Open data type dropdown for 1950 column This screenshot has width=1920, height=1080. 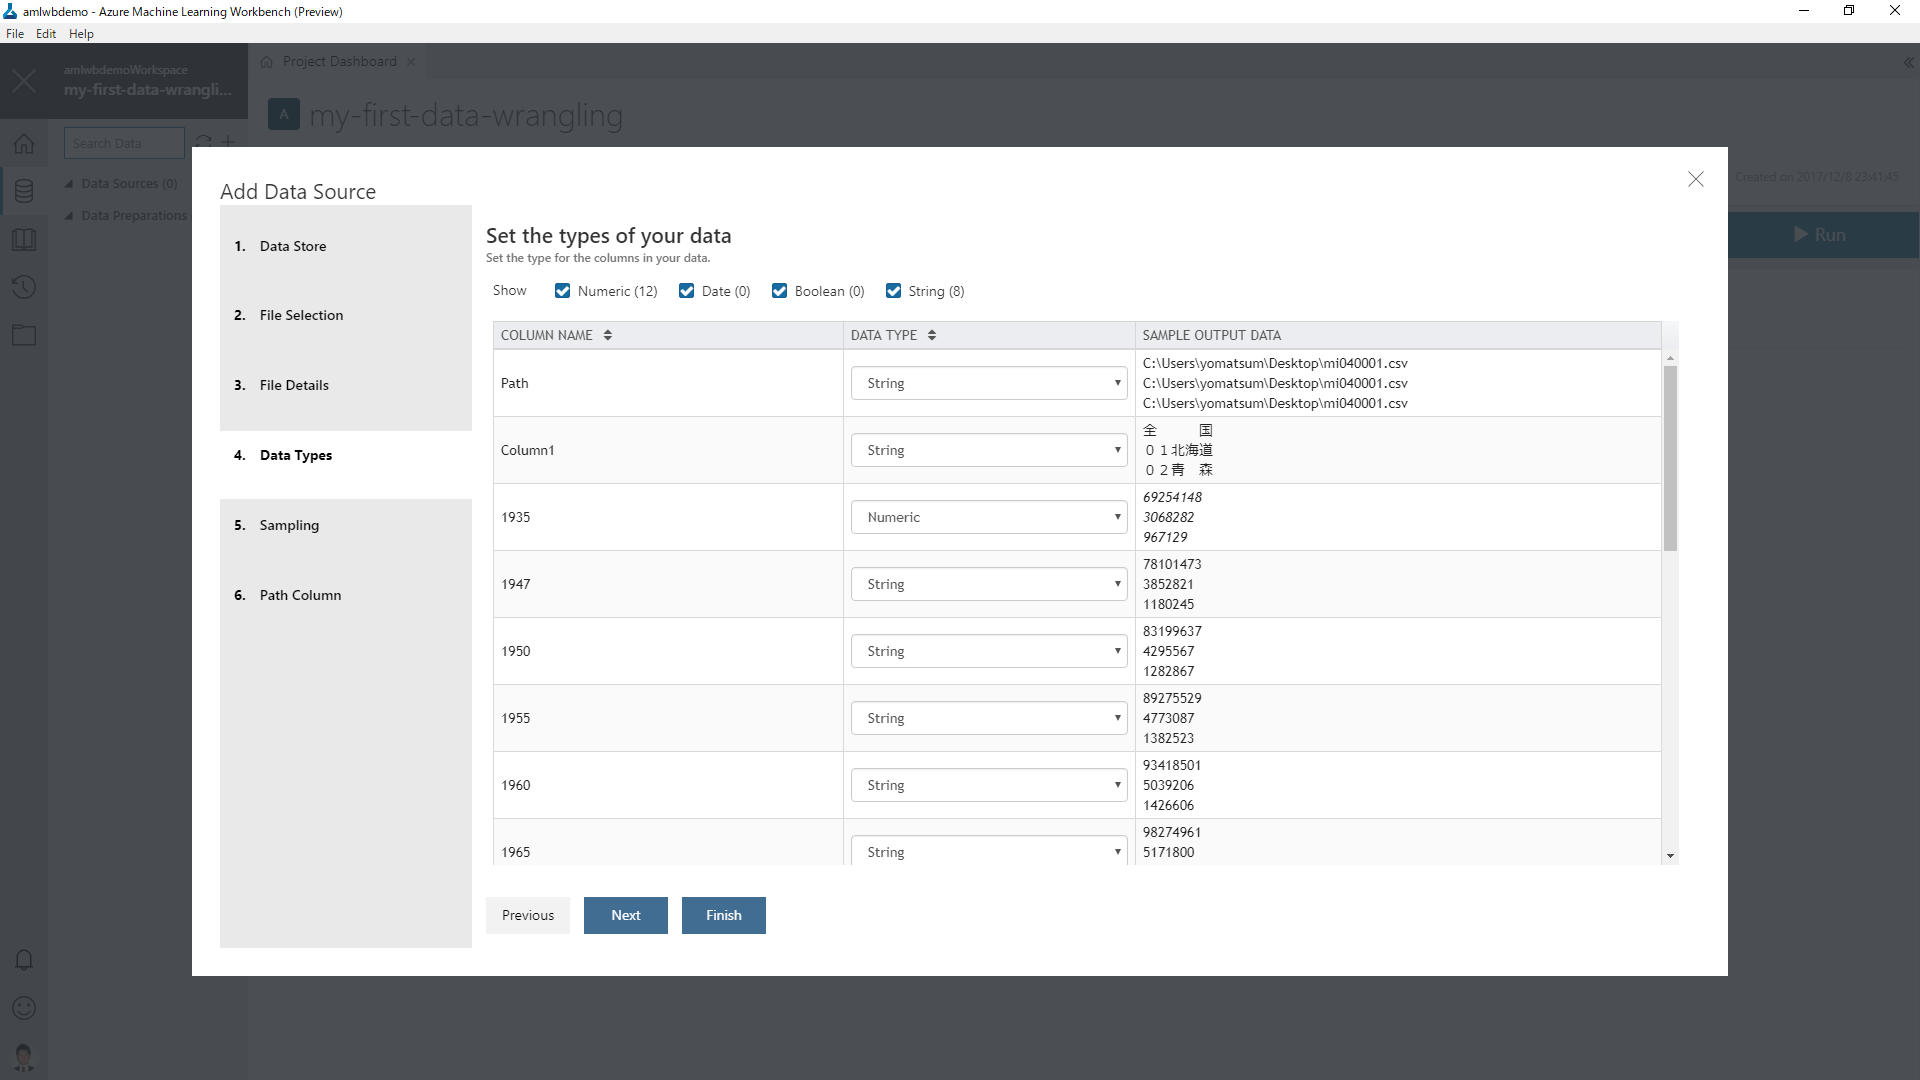click(988, 651)
